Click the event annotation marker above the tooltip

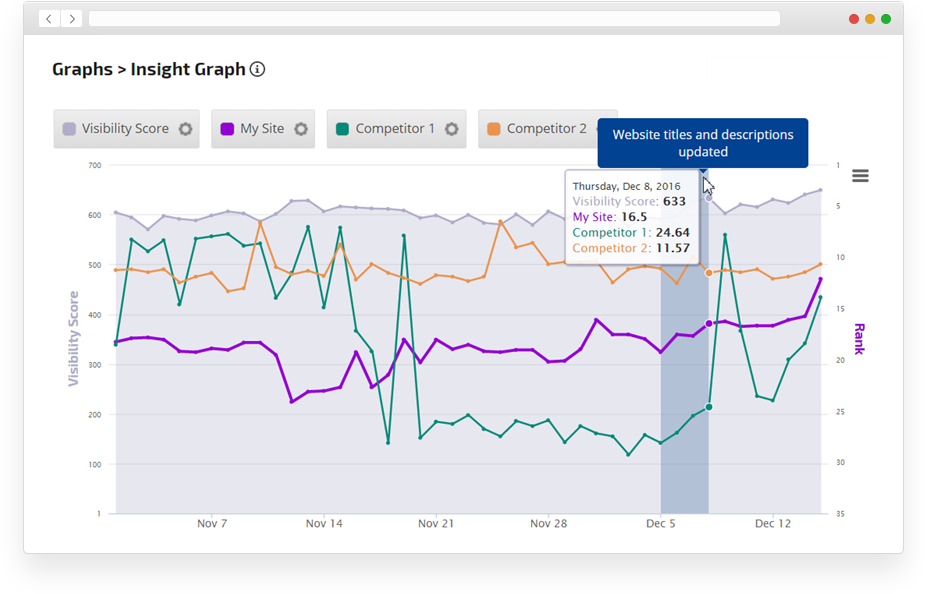704,173
